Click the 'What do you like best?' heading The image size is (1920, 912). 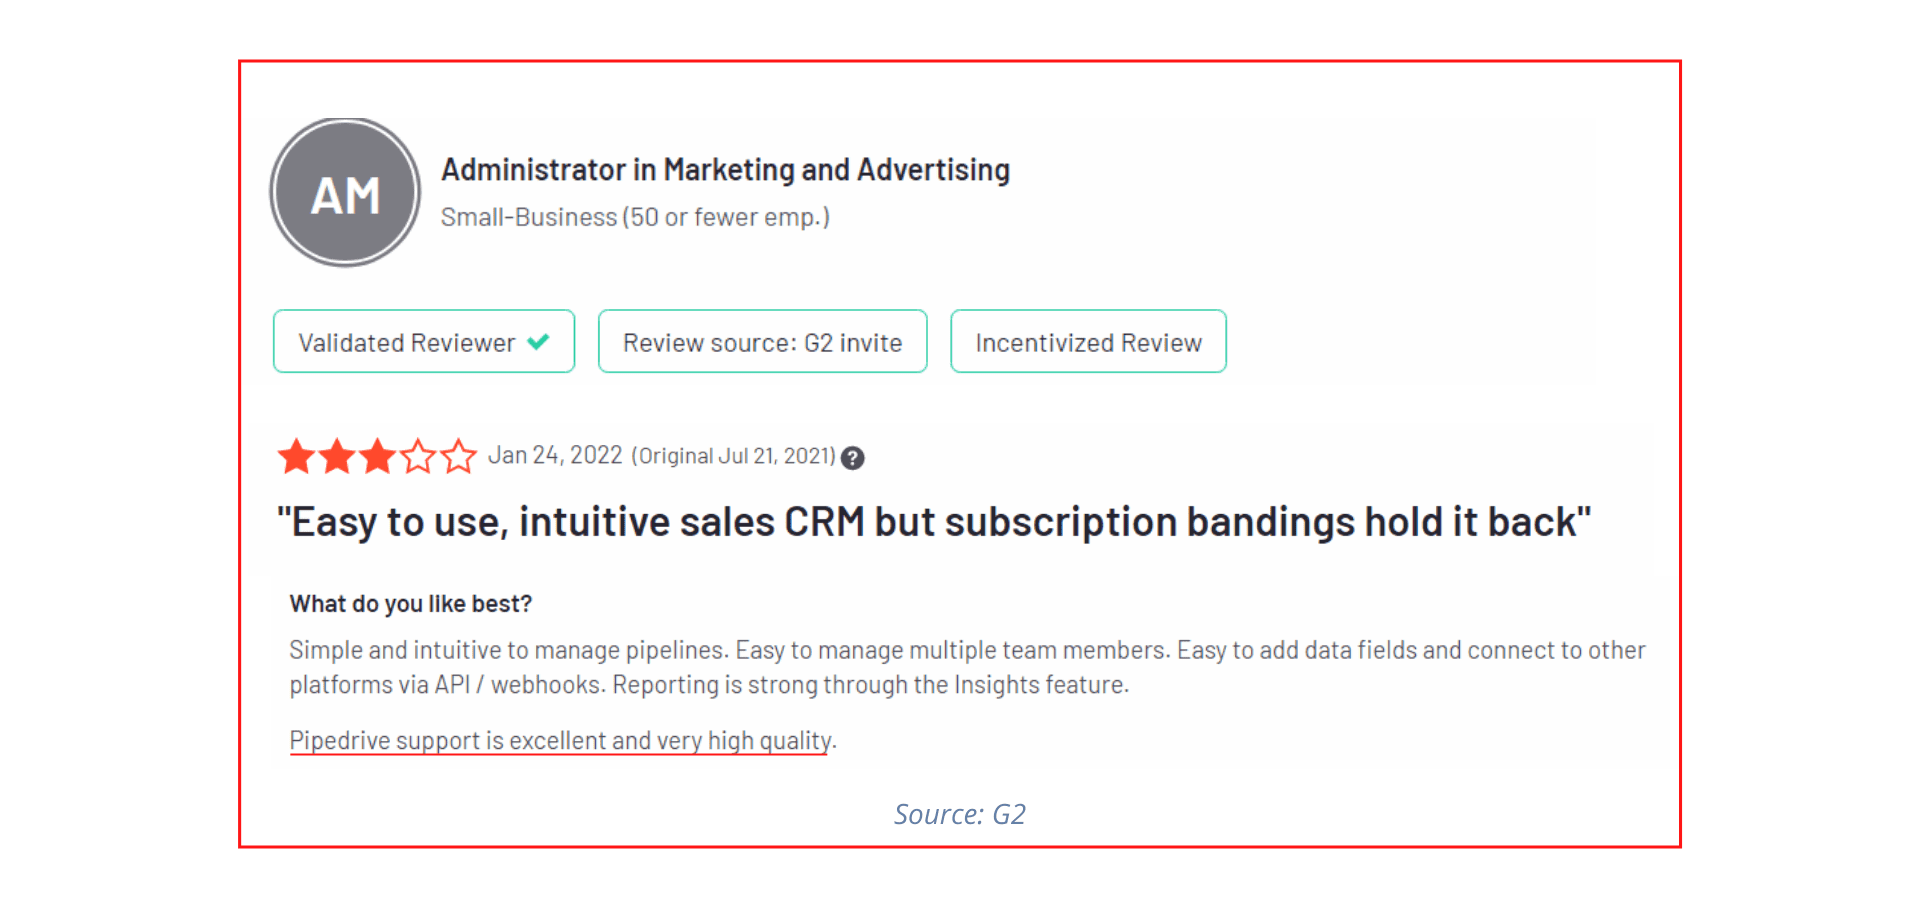click(411, 604)
